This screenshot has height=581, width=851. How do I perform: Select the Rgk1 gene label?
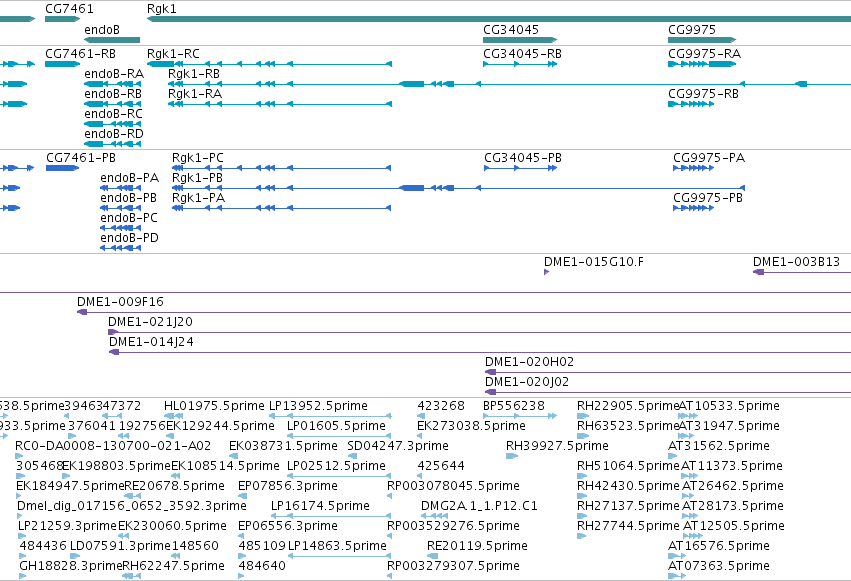click(161, 9)
